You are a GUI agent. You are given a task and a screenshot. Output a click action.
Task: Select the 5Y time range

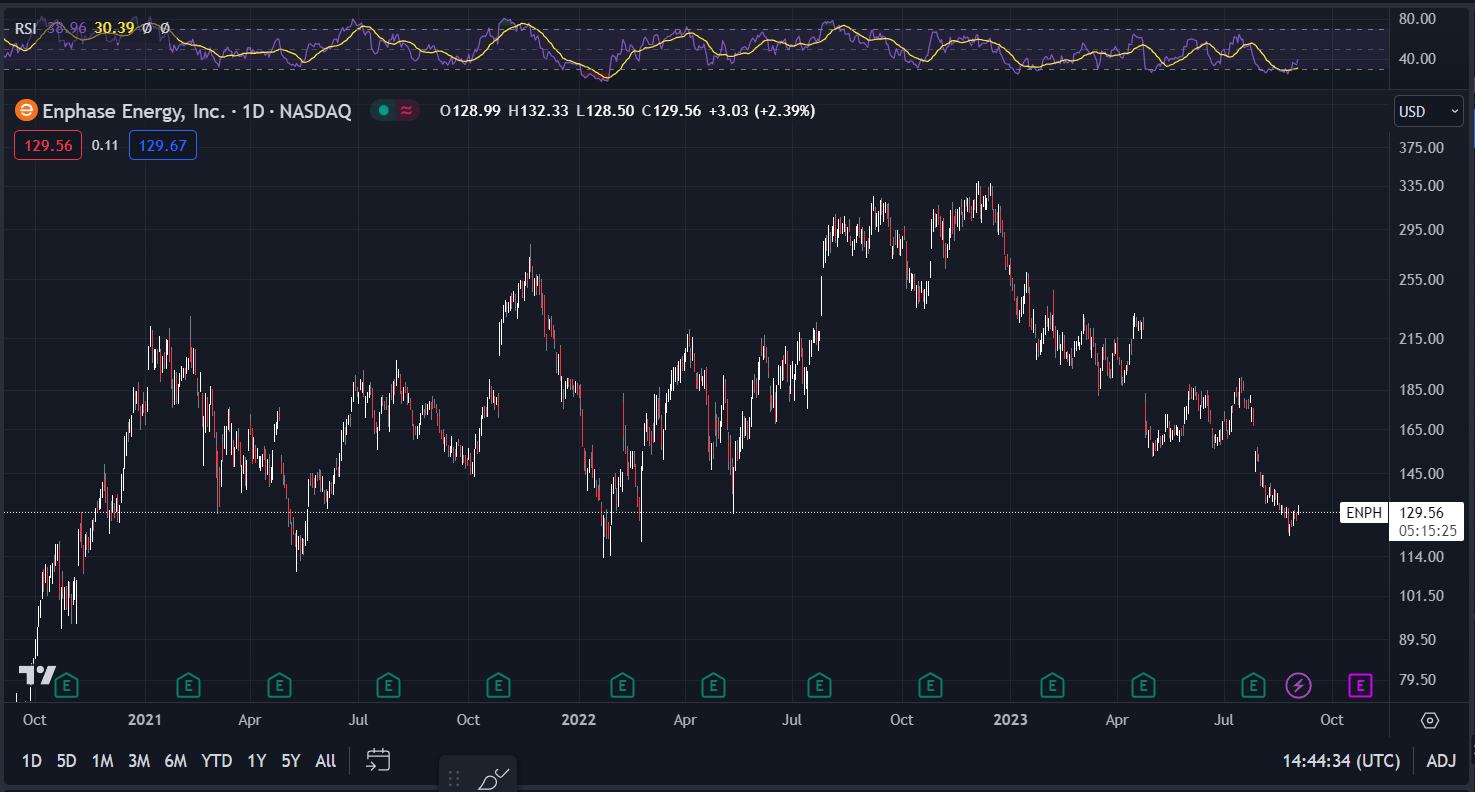pos(290,761)
